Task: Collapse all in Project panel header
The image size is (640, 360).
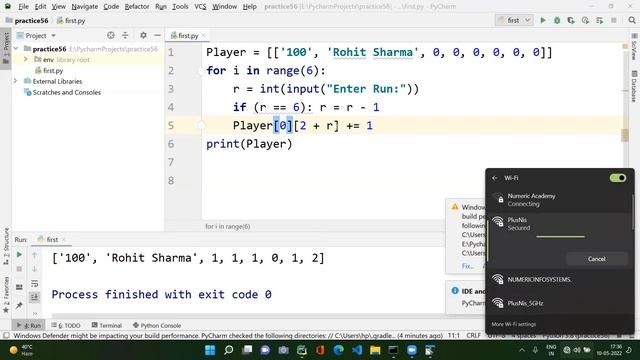Action: click(x=125, y=36)
